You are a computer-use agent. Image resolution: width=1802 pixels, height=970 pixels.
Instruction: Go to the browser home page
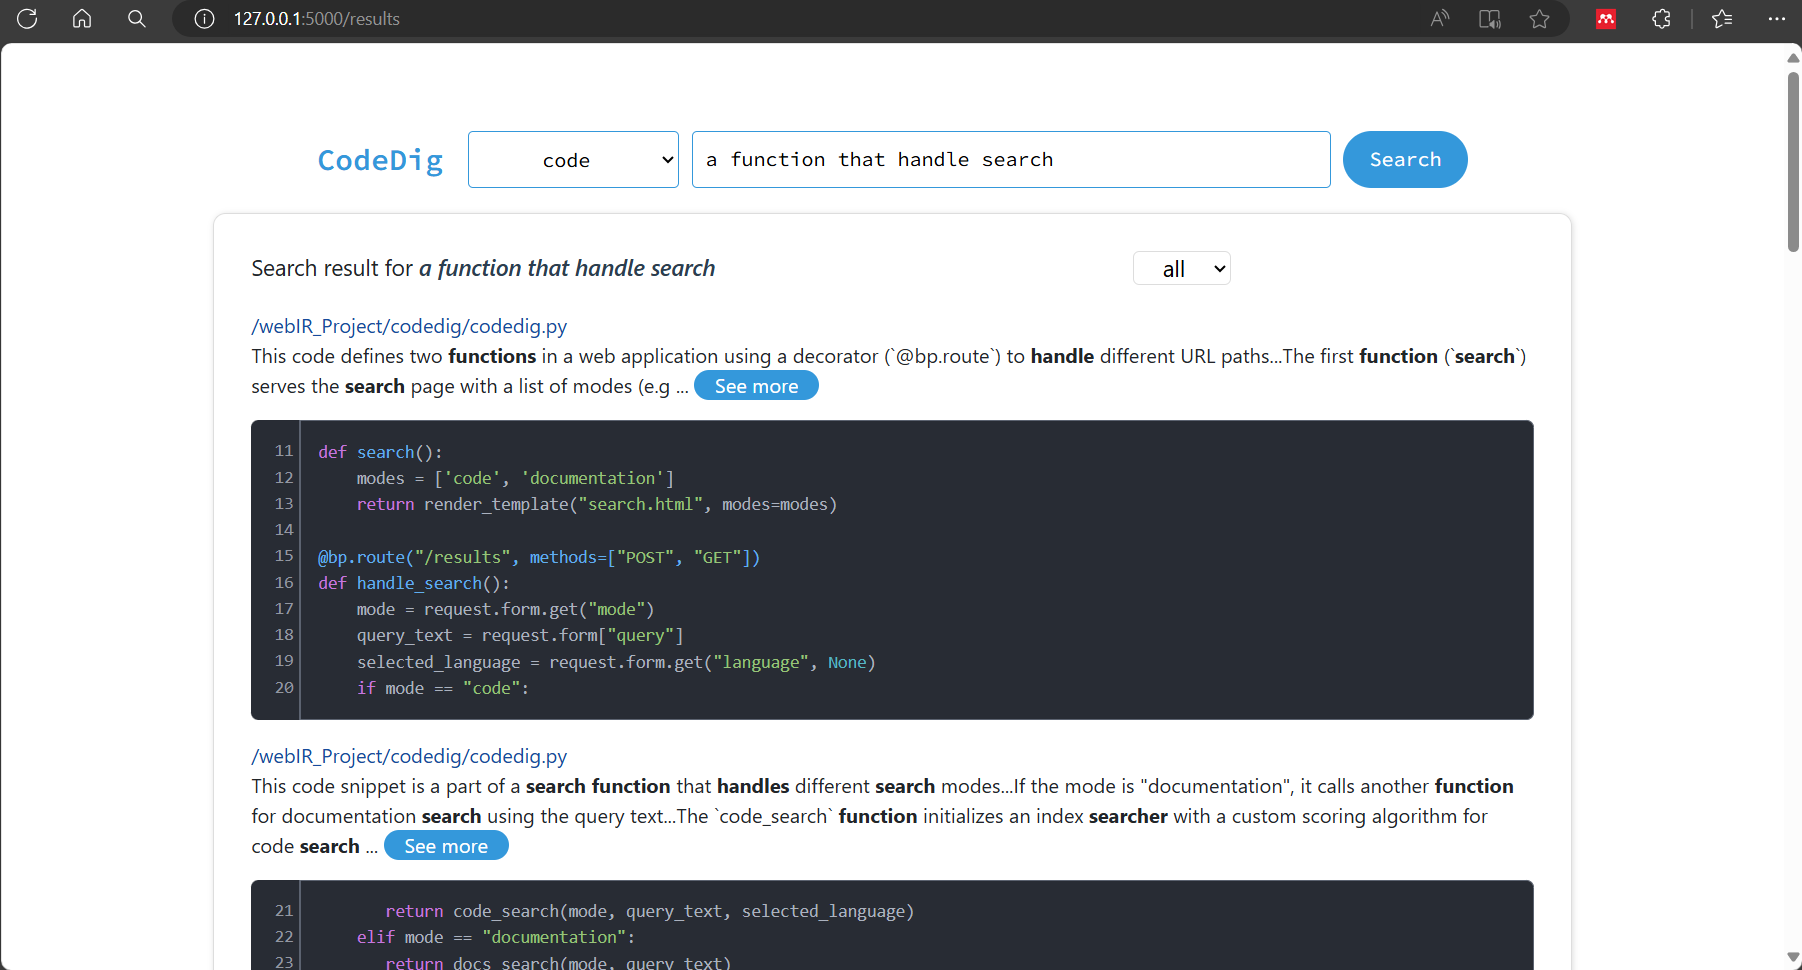coord(82,18)
